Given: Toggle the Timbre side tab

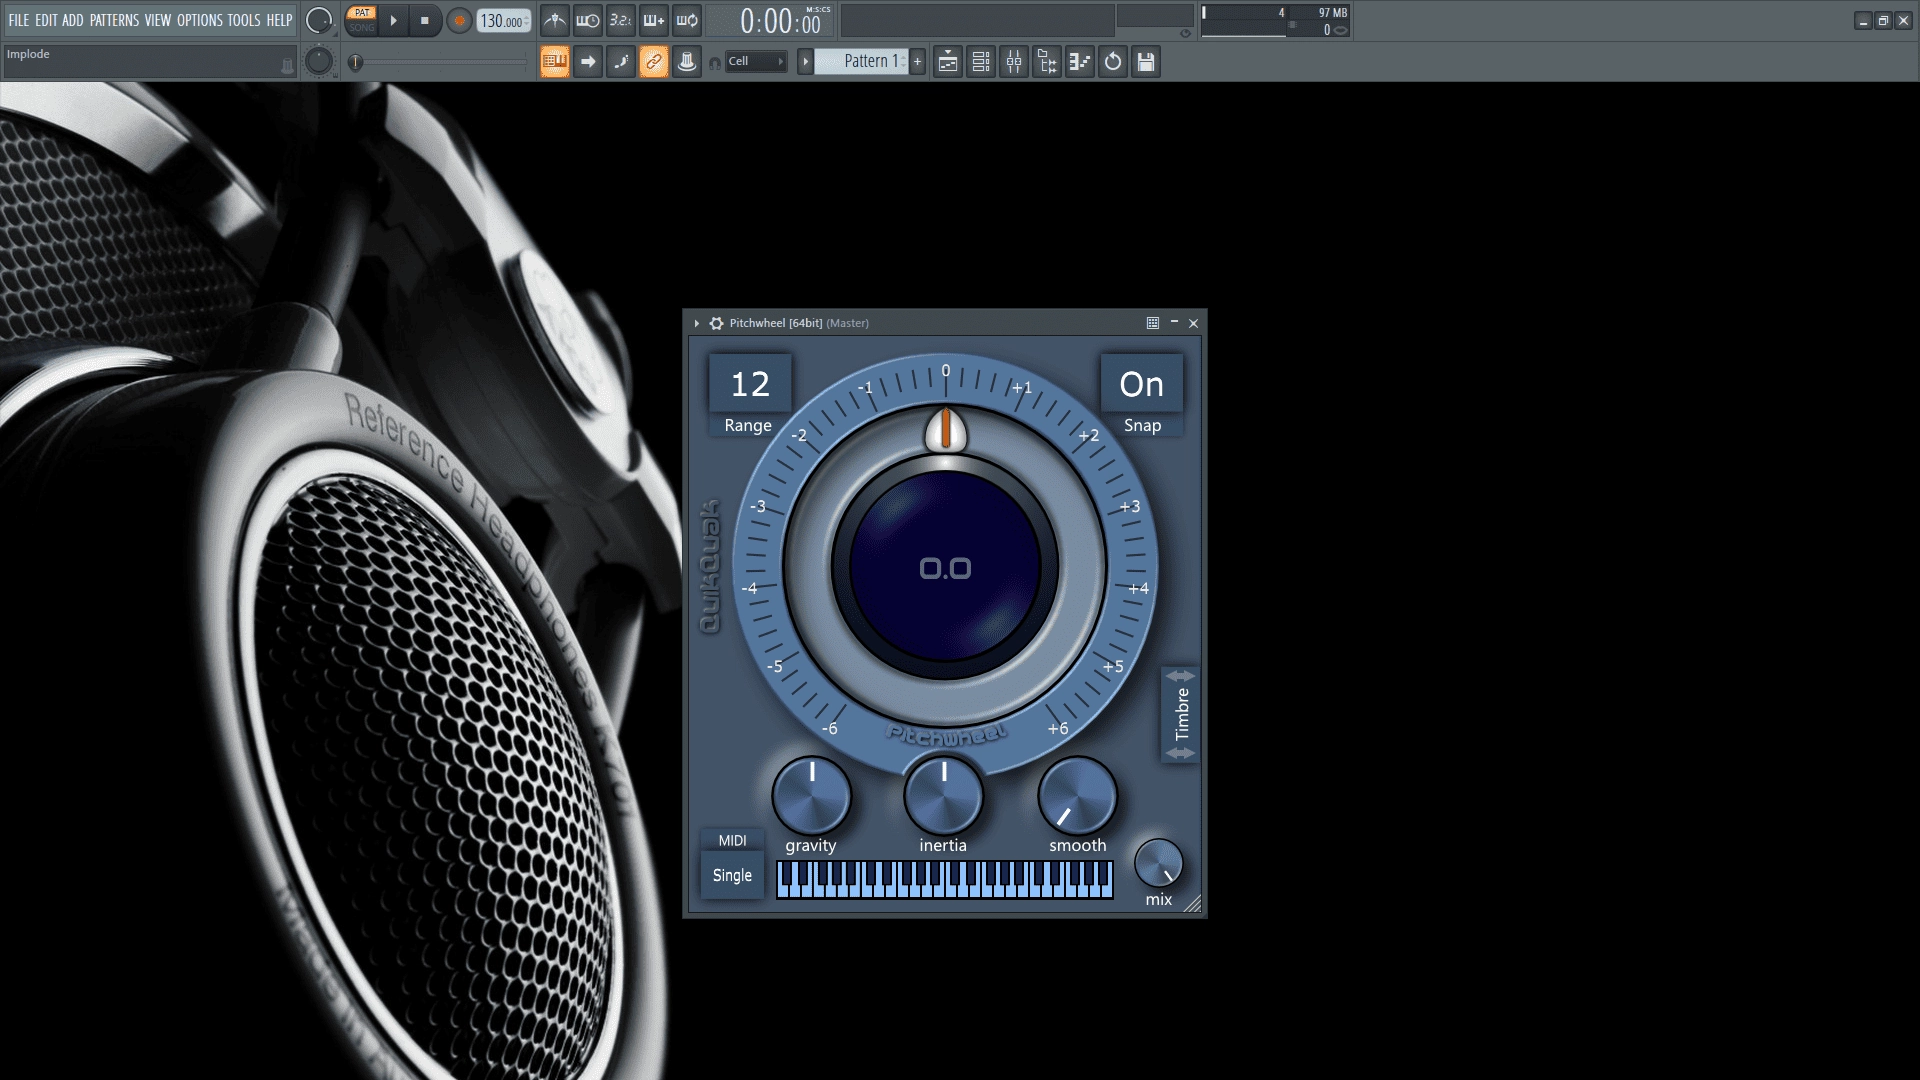Looking at the screenshot, I should [x=1181, y=714].
